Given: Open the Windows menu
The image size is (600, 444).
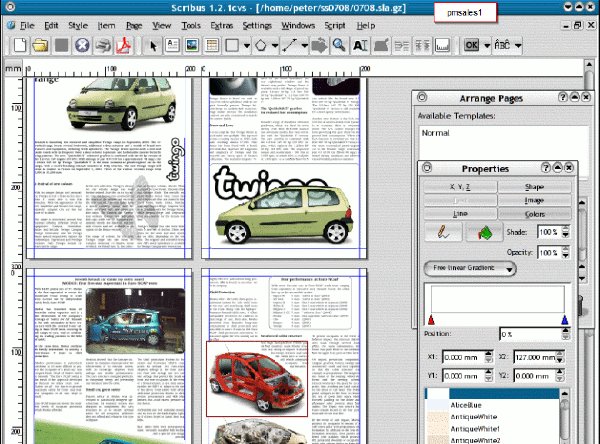Looking at the screenshot, I should [x=298, y=26].
